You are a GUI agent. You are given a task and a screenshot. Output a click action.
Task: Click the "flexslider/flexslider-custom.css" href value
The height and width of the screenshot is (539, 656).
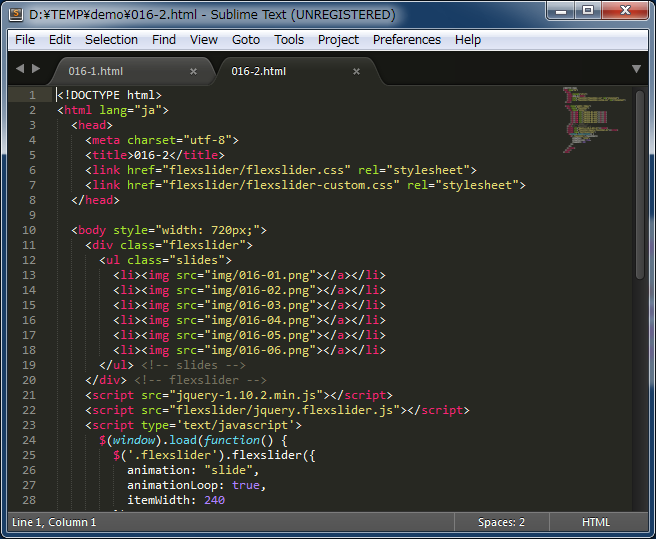click(281, 185)
